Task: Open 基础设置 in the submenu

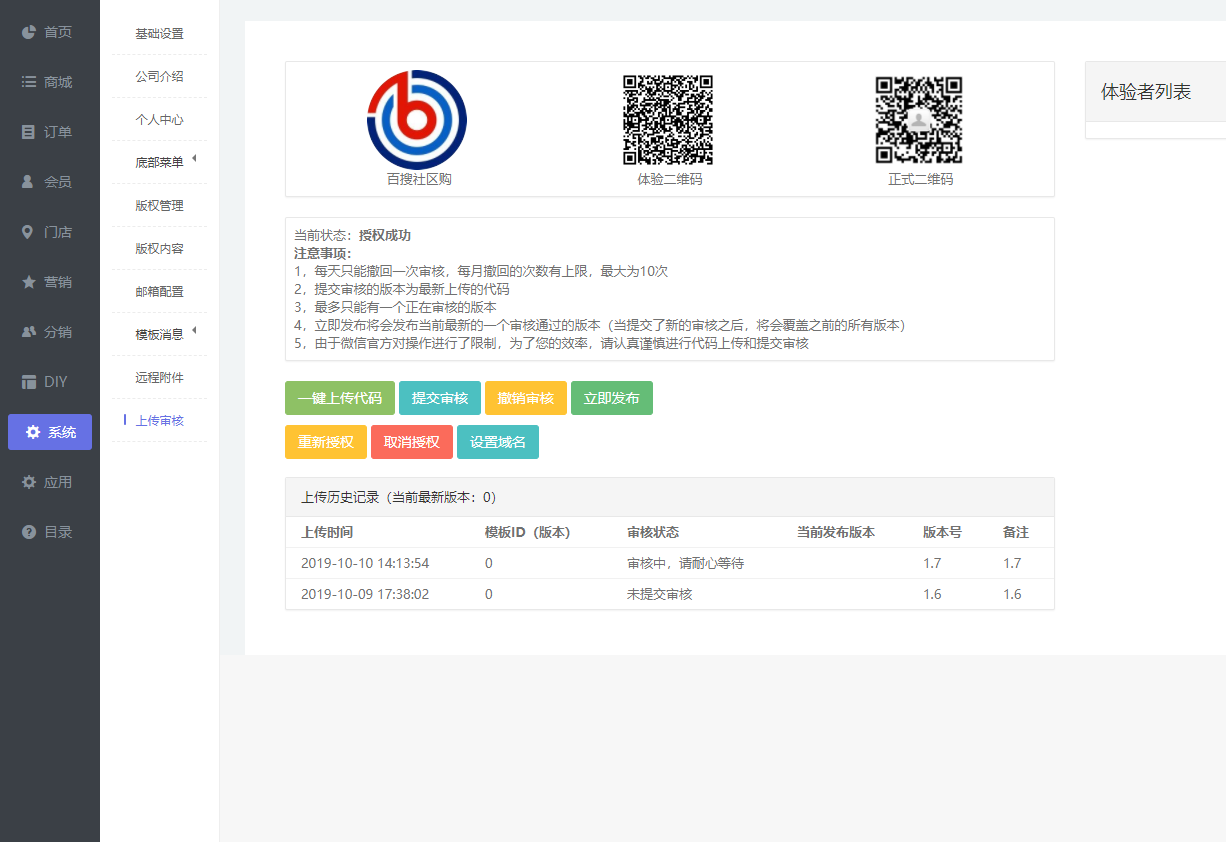Action: [160, 34]
